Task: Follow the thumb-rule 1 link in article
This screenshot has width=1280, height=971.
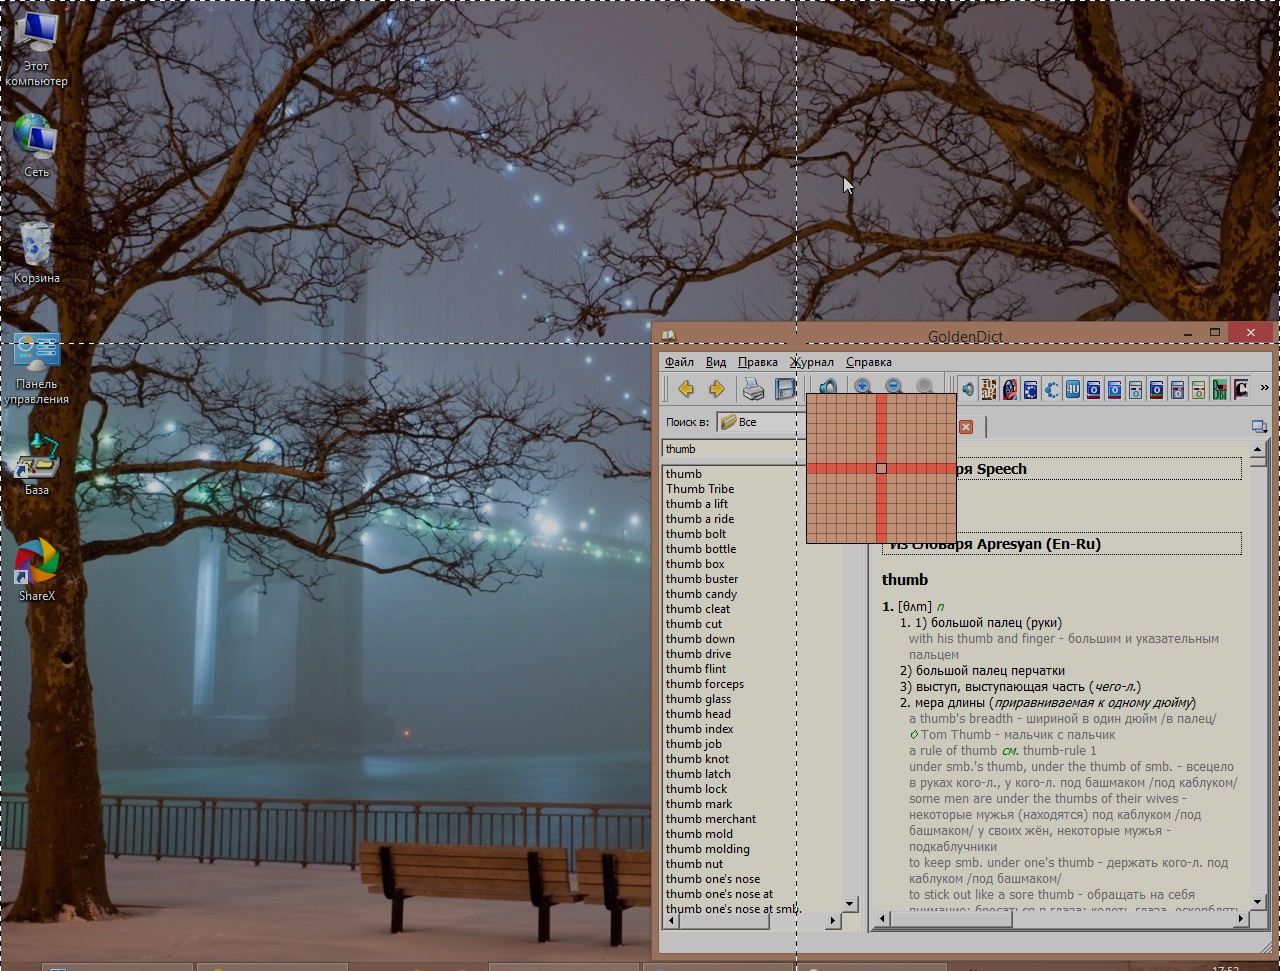Action: (1059, 751)
